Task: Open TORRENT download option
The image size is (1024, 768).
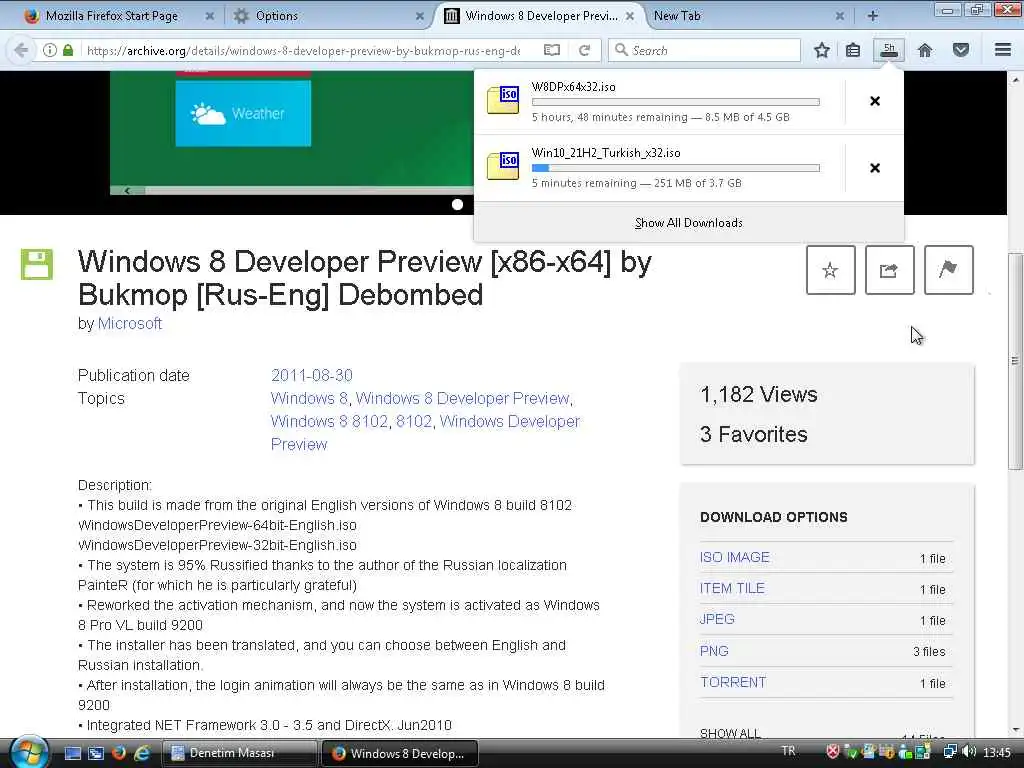Action: [x=733, y=682]
